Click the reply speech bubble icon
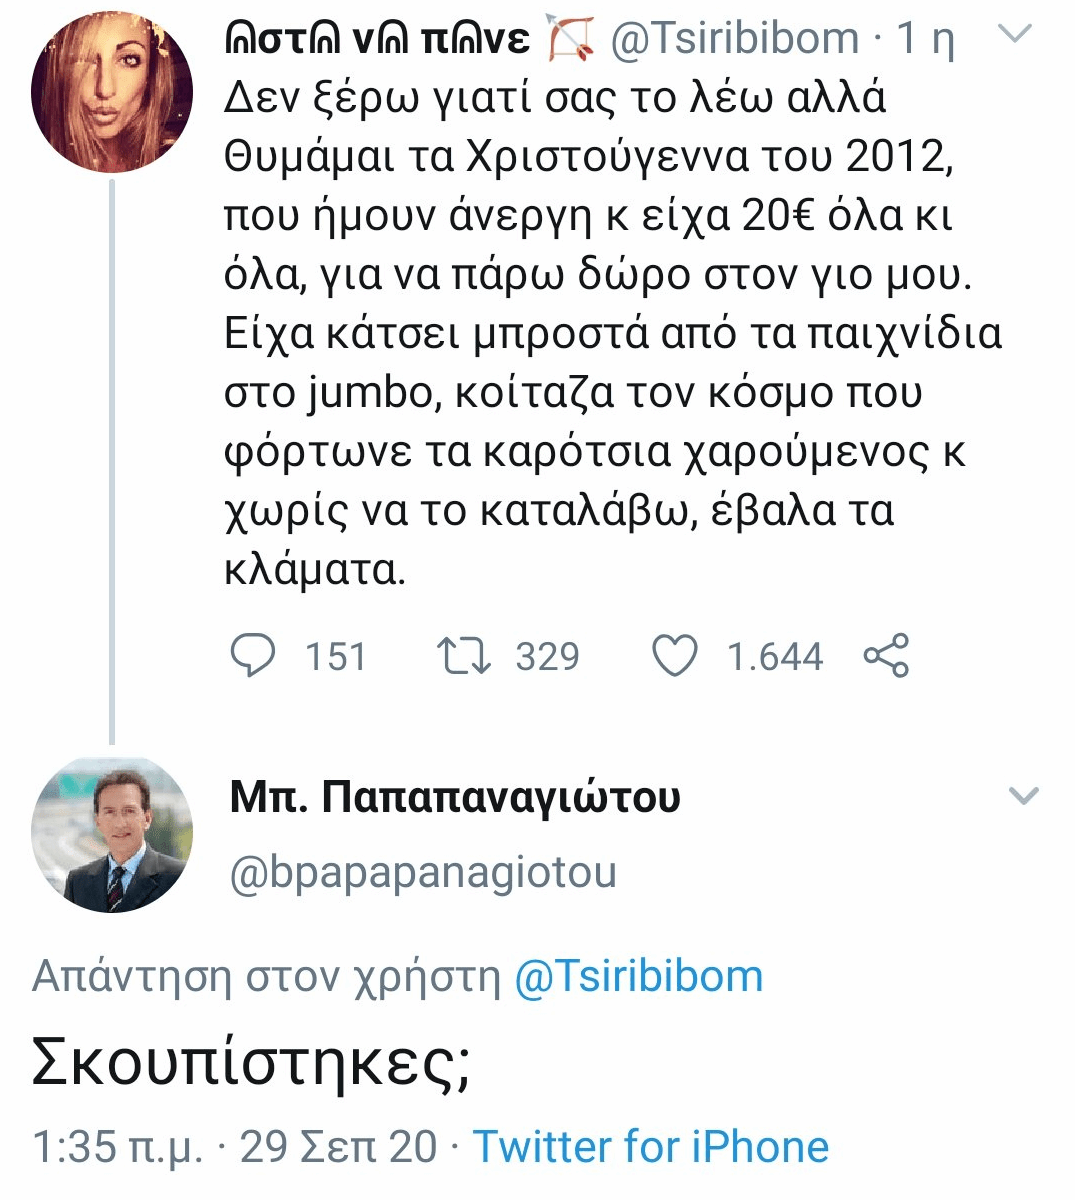The image size is (1075, 1200). point(252,656)
